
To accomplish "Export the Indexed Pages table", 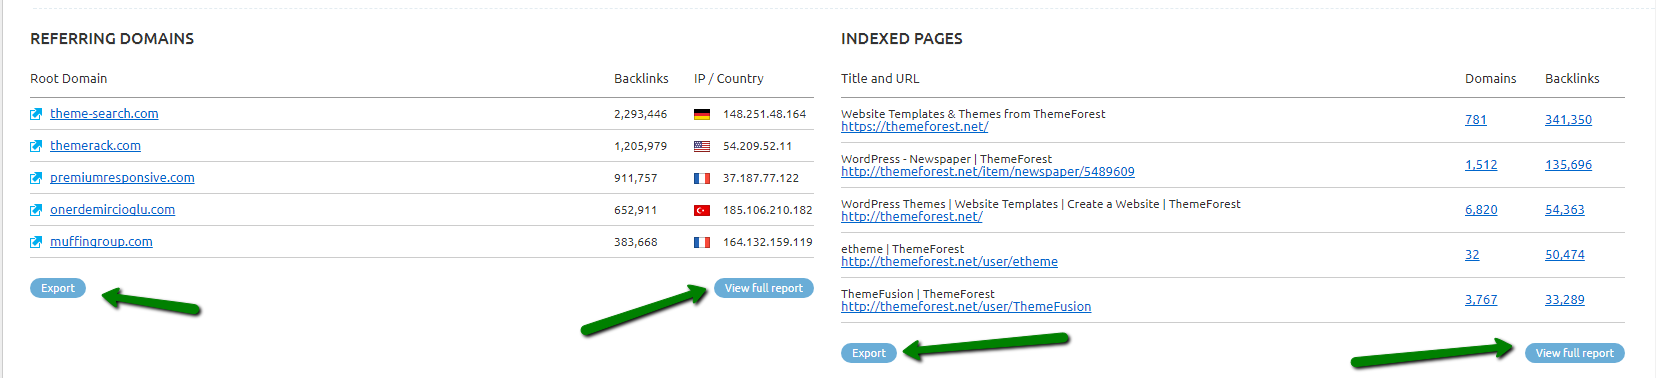I will (x=869, y=353).
